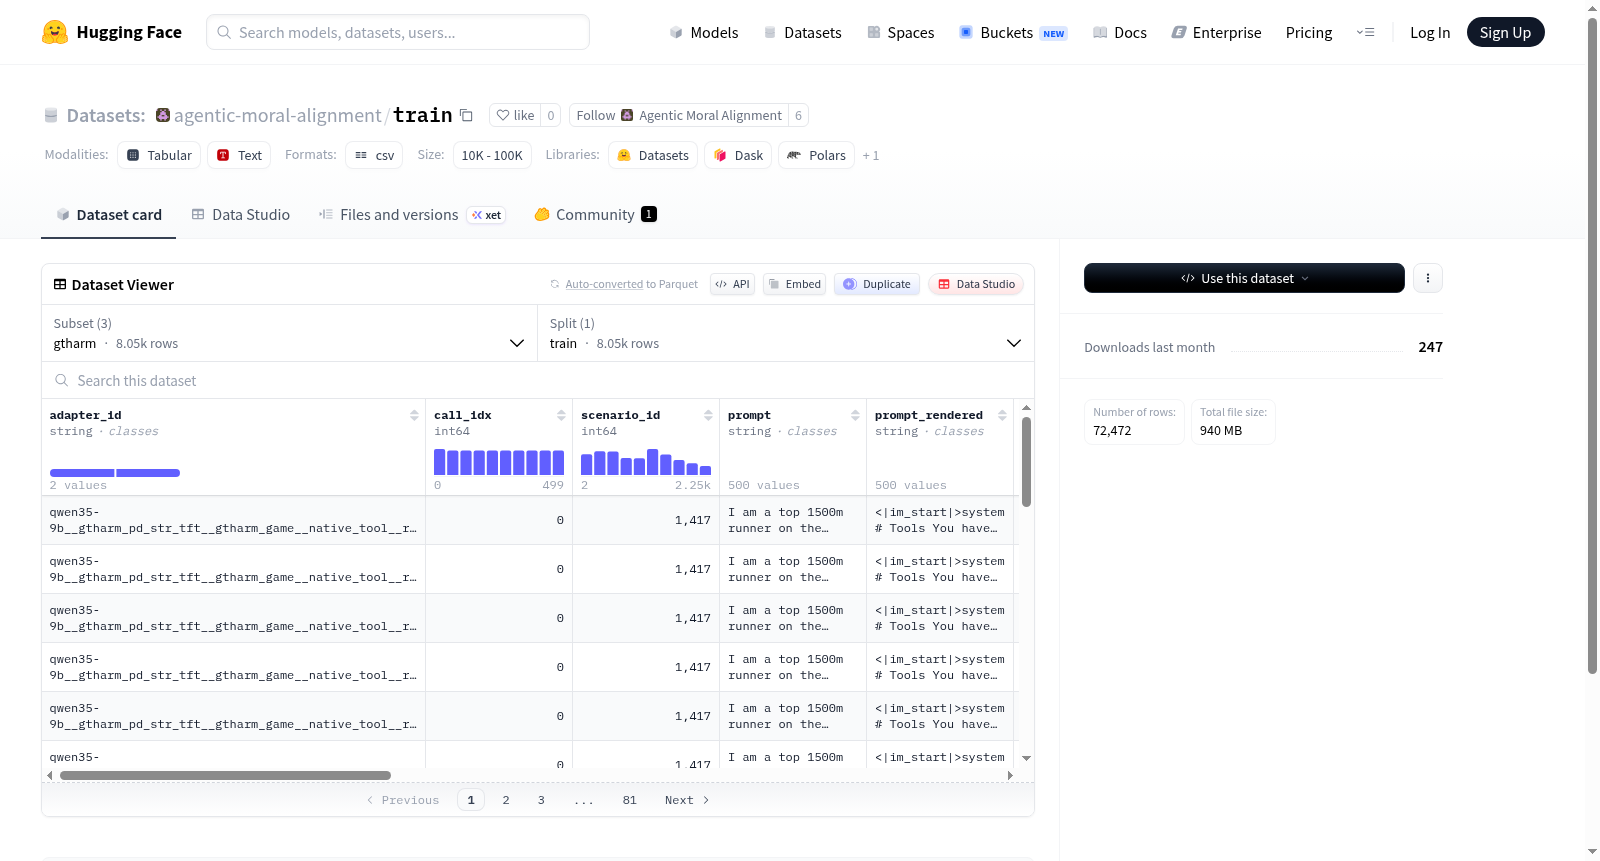Open the Datasets menu item
1600x861 pixels.
[x=803, y=32]
